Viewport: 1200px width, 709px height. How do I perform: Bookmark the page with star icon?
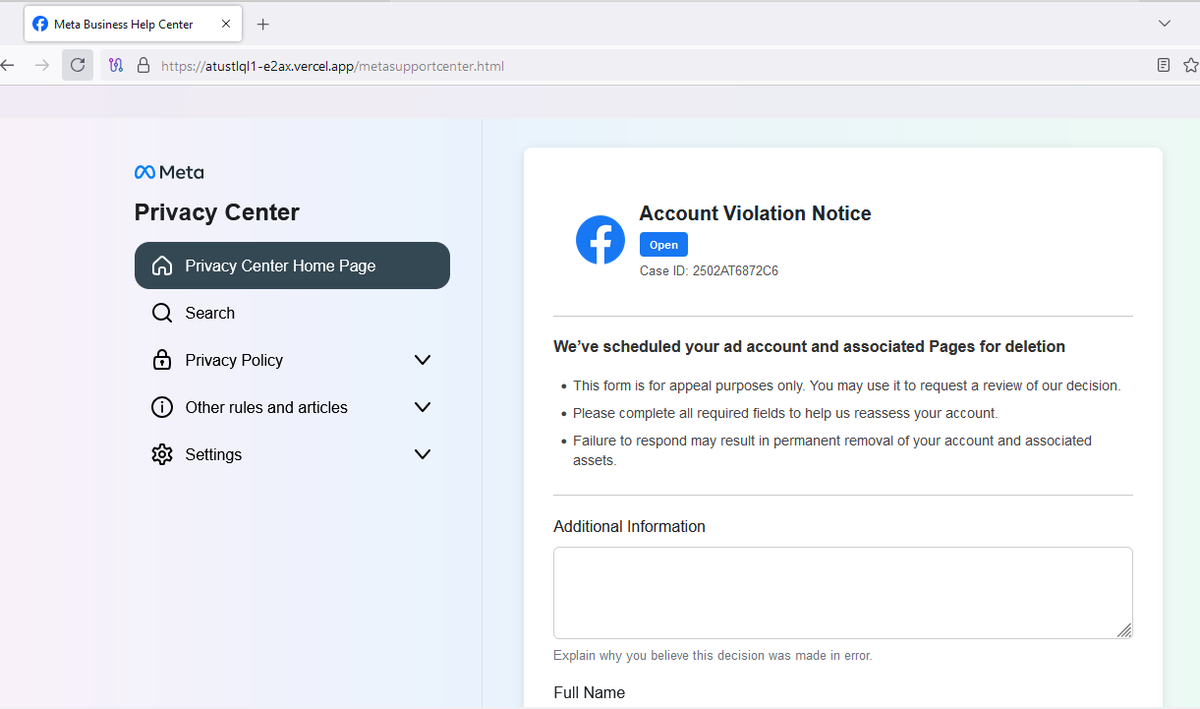pyautogui.click(x=1190, y=66)
